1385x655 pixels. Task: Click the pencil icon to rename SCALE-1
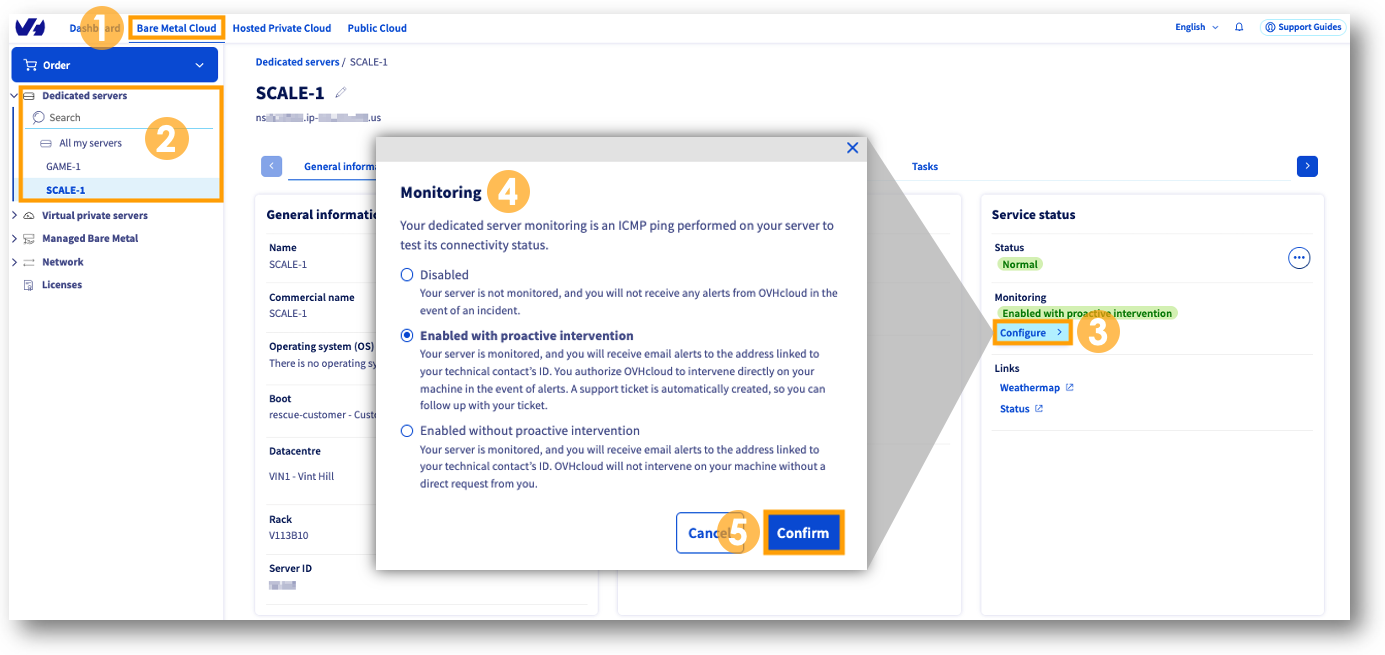pyautogui.click(x=339, y=90)
